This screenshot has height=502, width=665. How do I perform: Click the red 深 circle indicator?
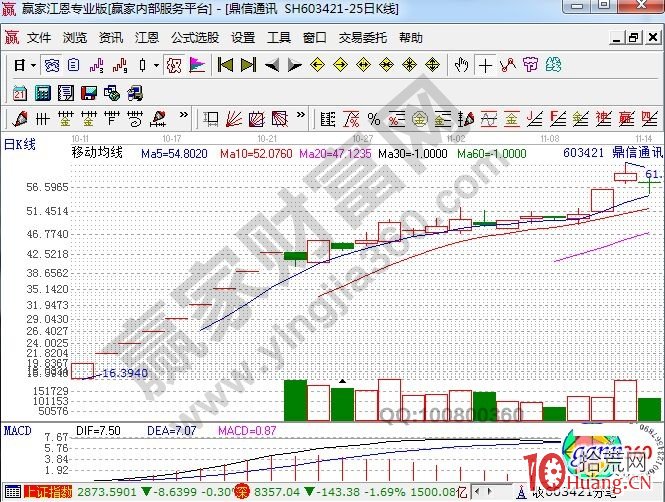[241, 492]
